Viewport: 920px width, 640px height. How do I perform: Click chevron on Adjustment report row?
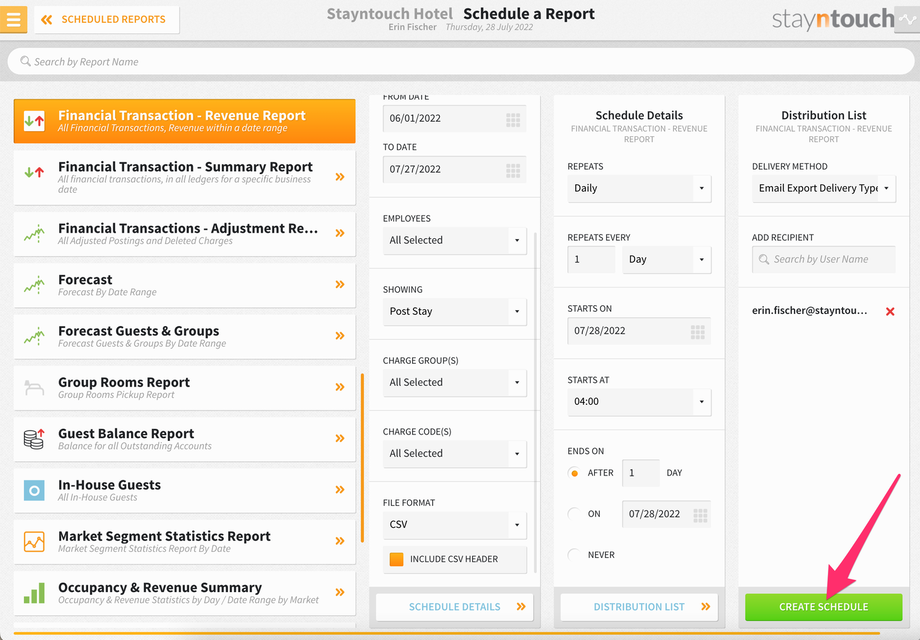[x=340, y=233]
